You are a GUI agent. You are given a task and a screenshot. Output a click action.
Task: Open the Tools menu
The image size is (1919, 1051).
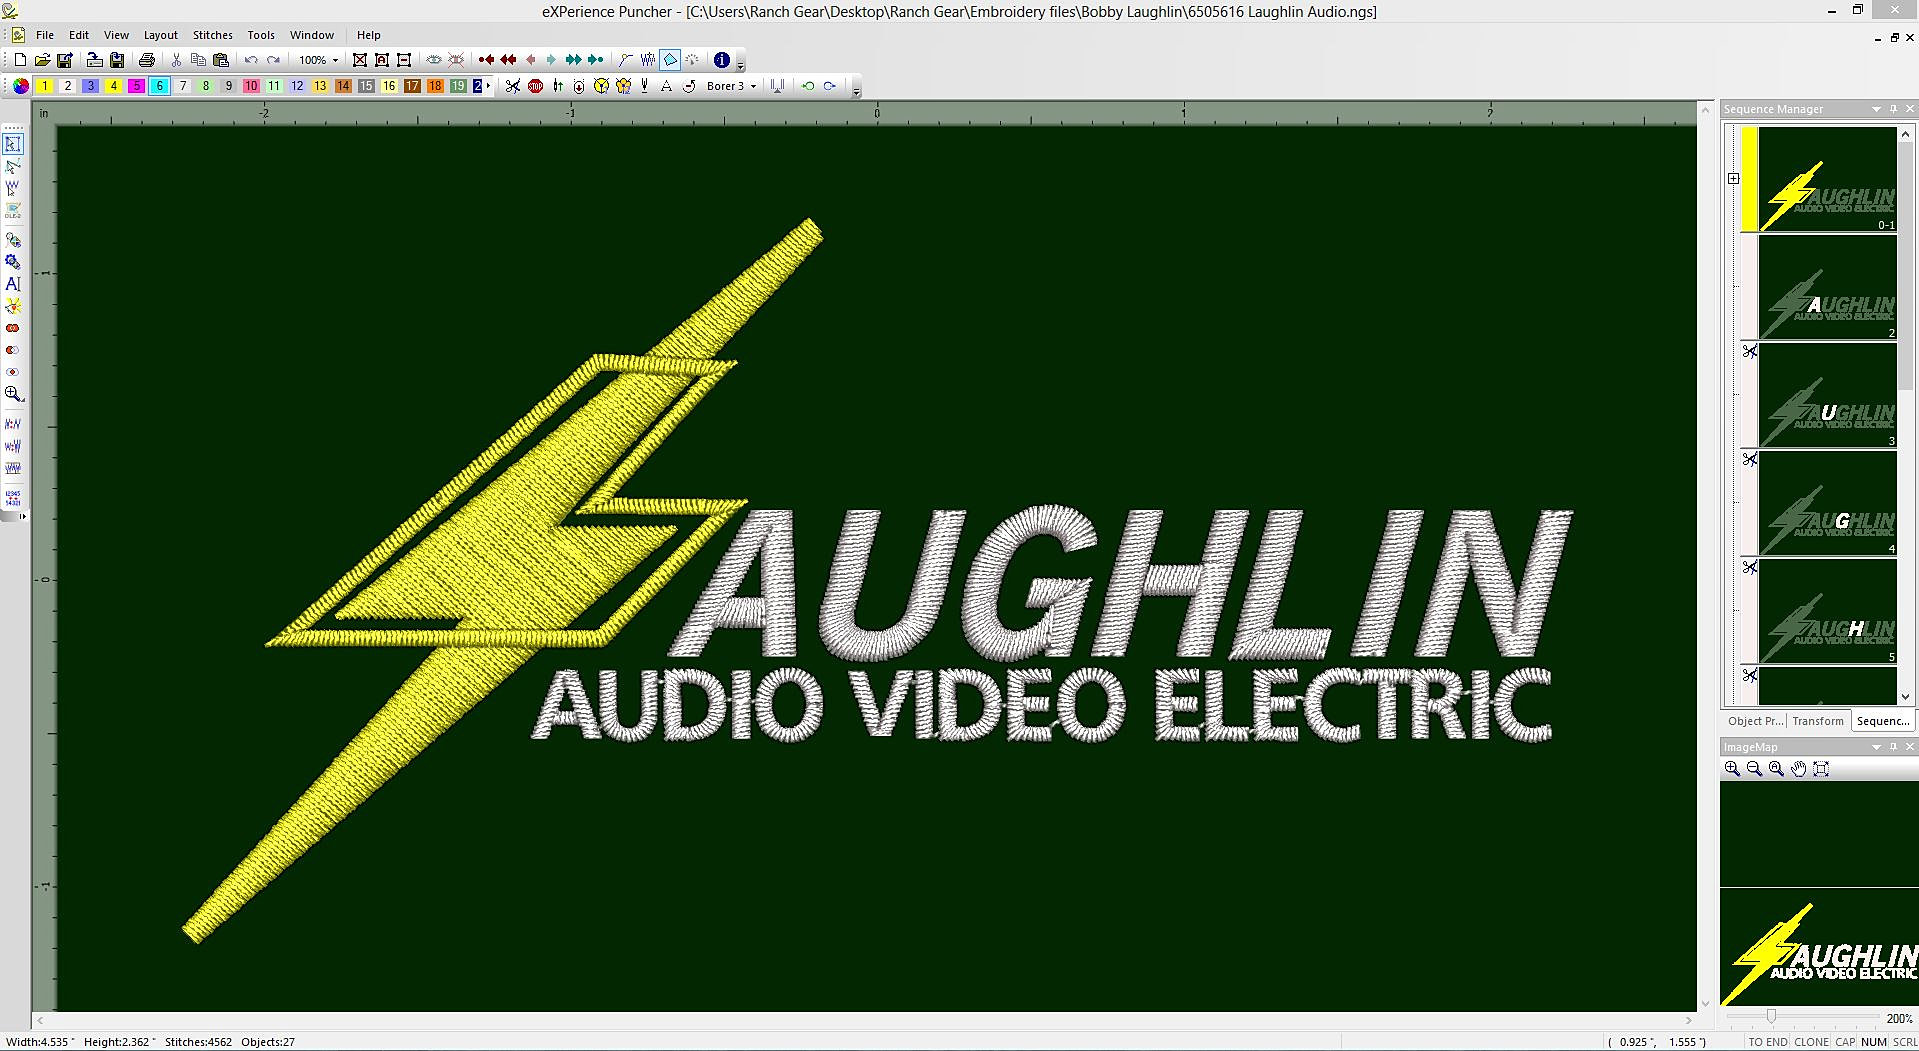click(261, 35)
